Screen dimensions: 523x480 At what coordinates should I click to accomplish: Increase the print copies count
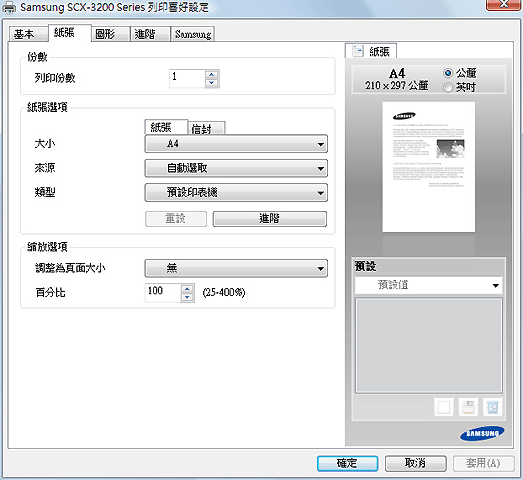[211, 74]
